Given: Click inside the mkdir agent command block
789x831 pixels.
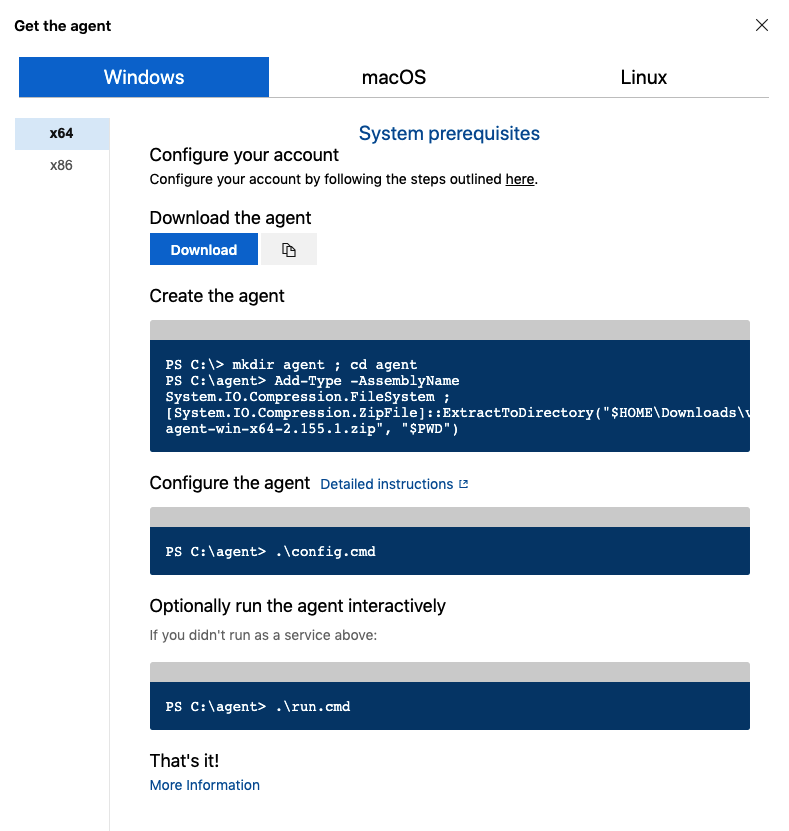Looking at the screenshot, I should (x=449, y=396).
